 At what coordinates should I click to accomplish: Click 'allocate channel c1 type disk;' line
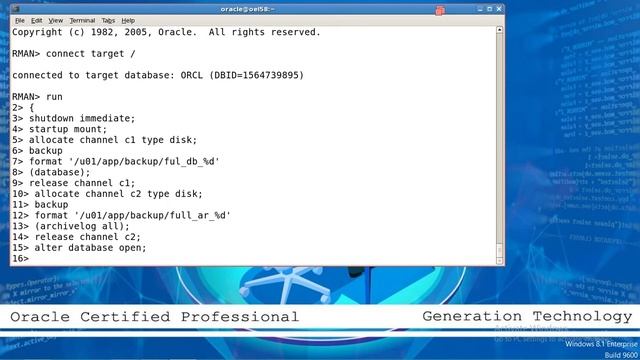(104, 140)
